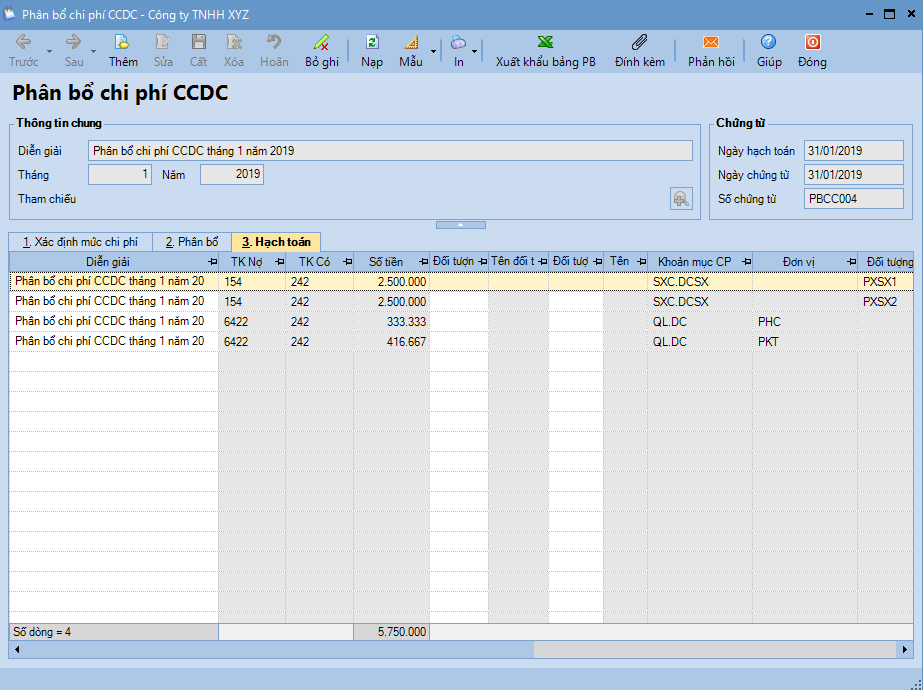Image resolution: width=923 pixels, height=690 pixels.
Task: Click the Diễn giải description text field
Action: pos(390,151)
